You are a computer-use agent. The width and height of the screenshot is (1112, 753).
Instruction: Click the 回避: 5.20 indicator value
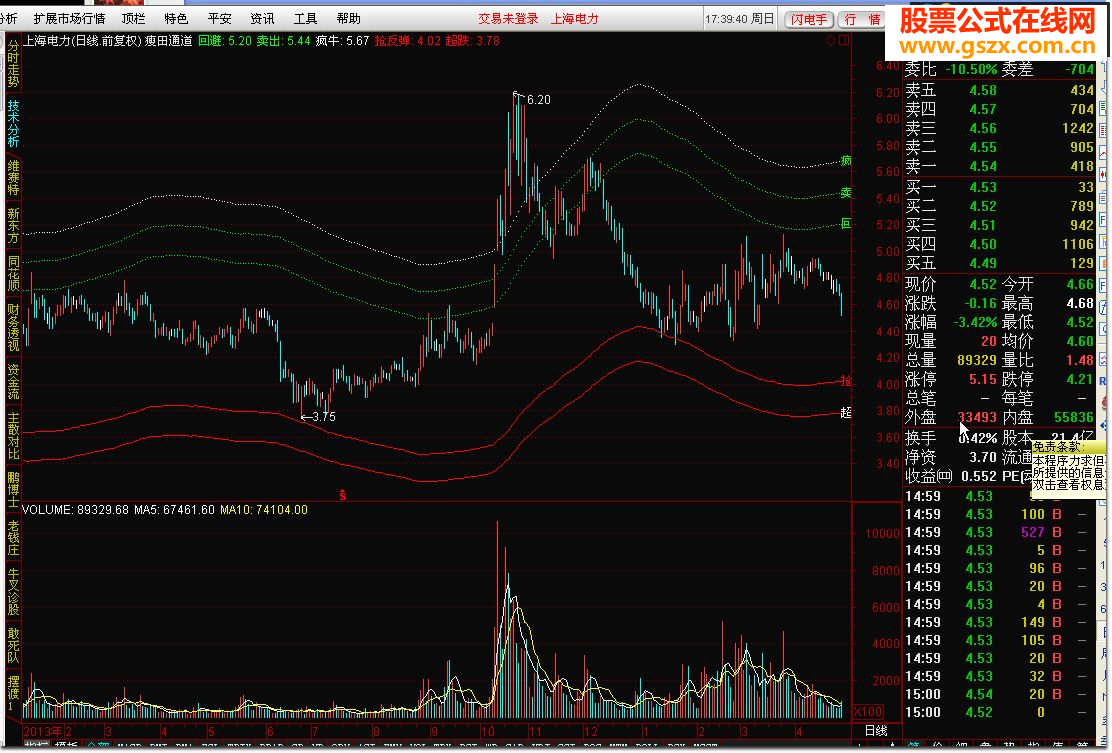coord(224,41)
